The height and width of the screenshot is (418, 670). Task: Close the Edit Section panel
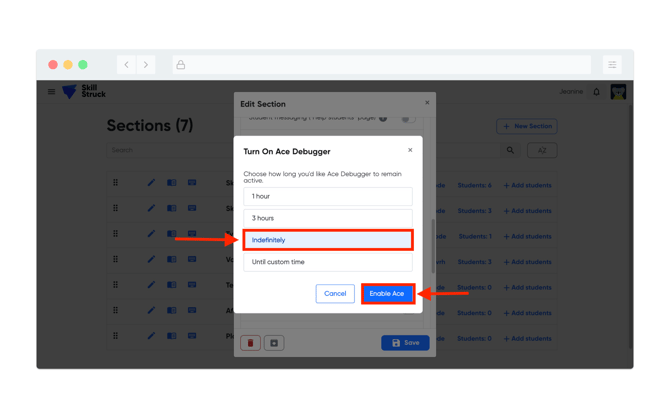427,102
